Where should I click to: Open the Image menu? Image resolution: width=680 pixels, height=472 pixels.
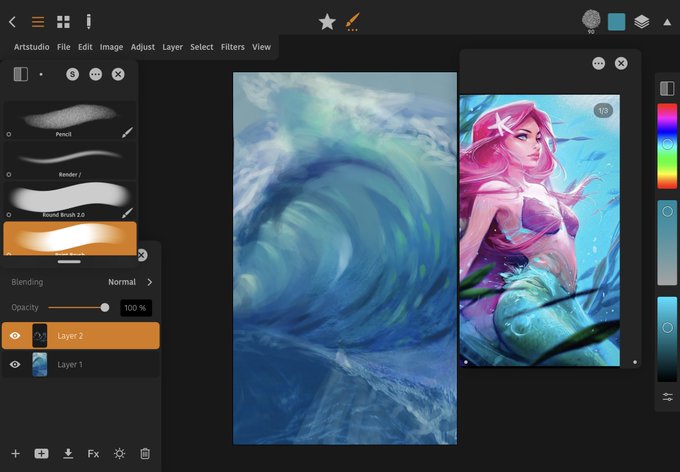(111, 47)
